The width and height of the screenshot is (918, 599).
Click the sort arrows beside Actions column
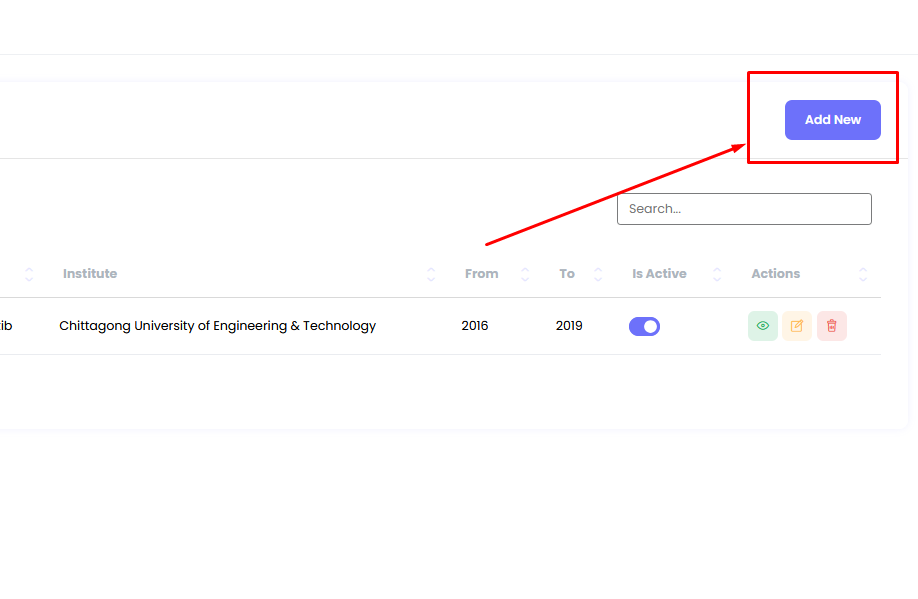(x=863, y=274)
